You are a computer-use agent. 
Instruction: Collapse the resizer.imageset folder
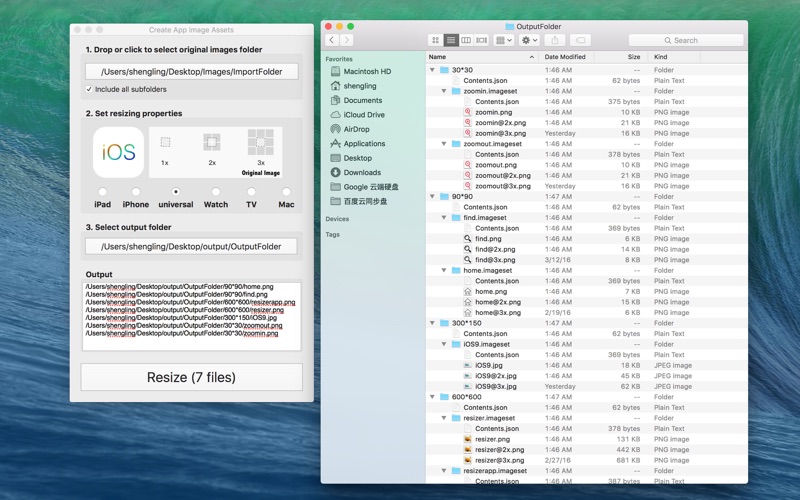(x=444, y=418)
